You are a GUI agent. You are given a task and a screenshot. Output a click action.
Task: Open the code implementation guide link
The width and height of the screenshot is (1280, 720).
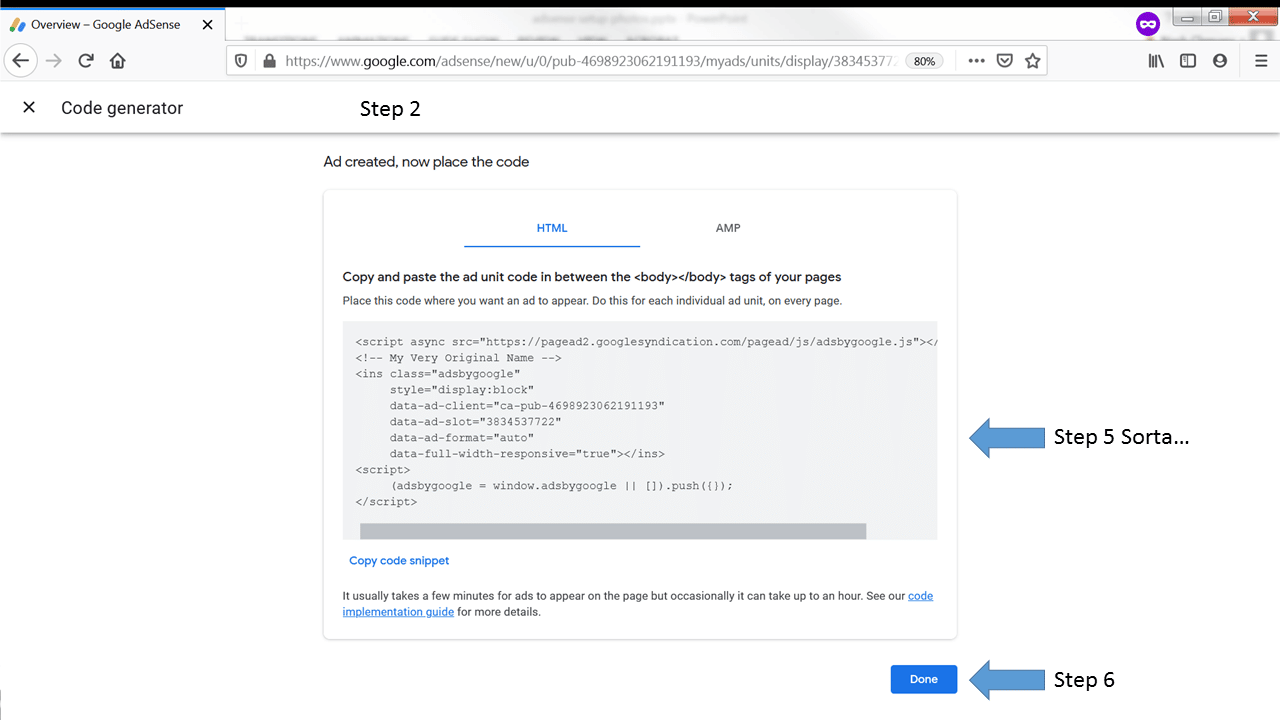(638, 604)
